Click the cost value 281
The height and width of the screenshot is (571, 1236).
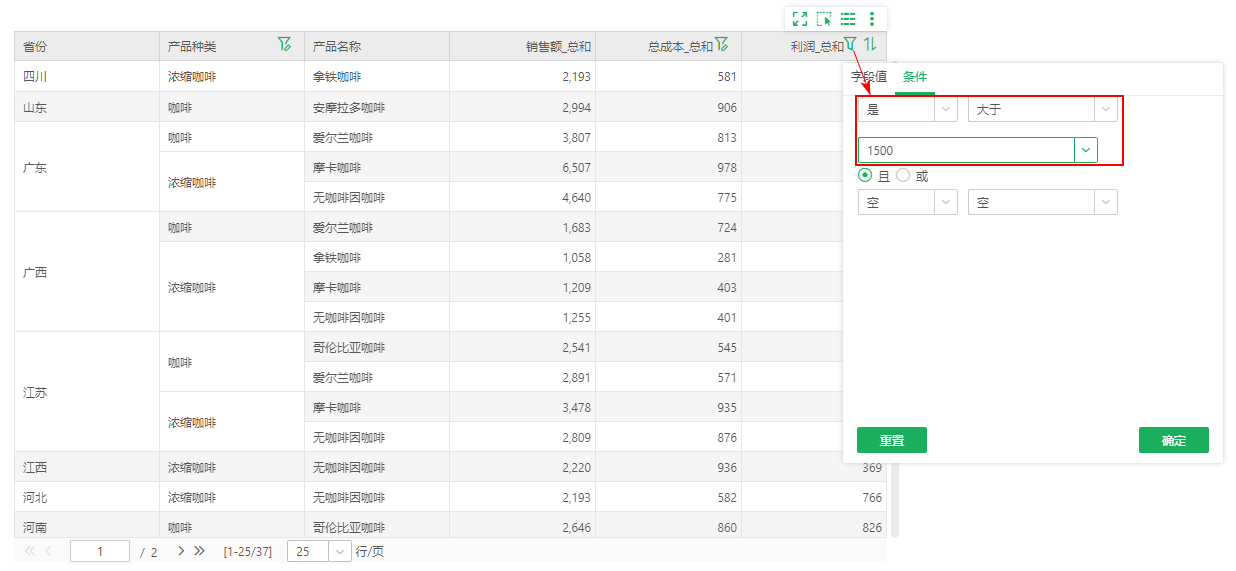point(668,257)
